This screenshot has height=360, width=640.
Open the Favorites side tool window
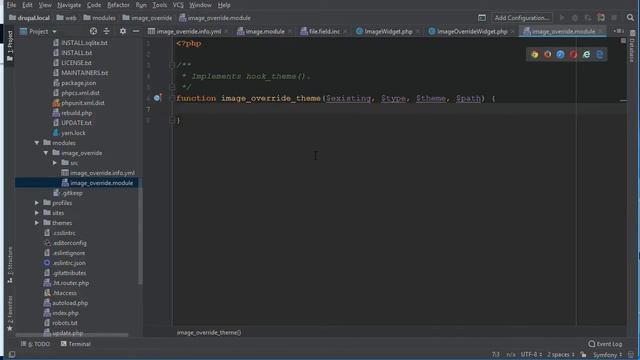pos(10,313)
